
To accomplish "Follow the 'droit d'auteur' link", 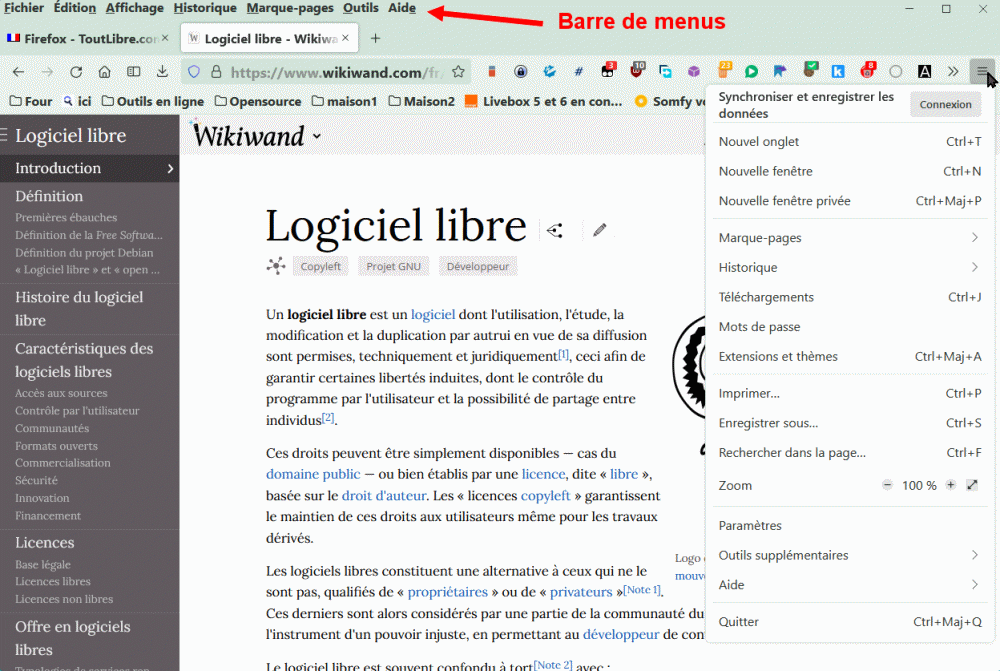I will click(x=383, y=496).
